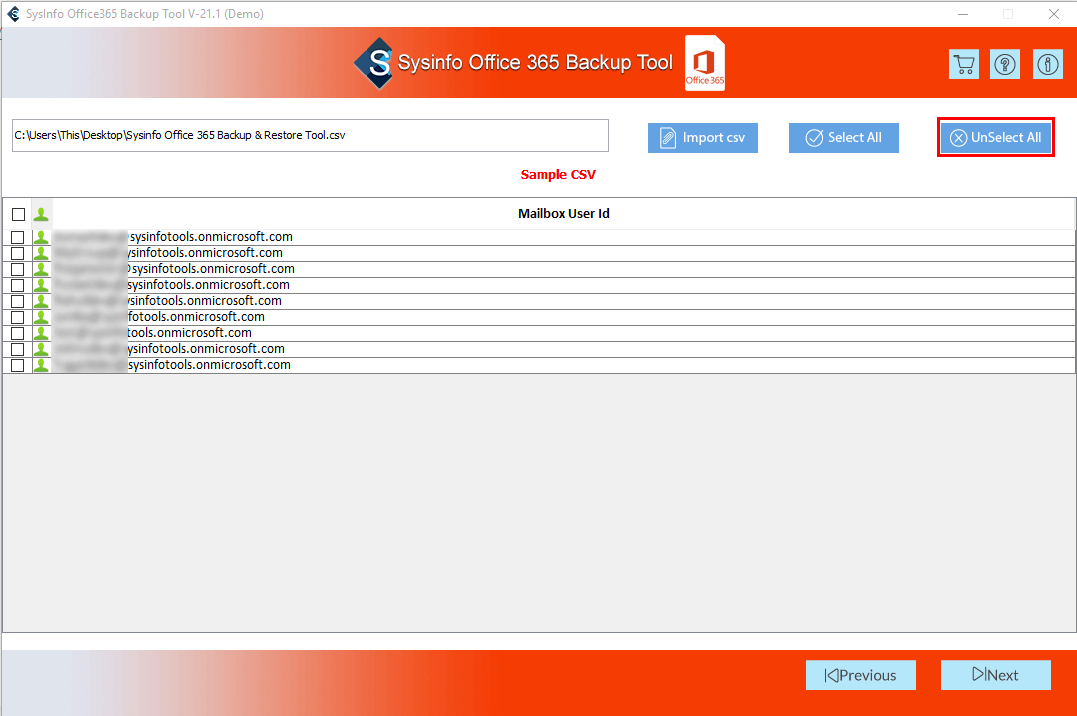Click the UnSelect All button
1077x716 pixels.
(x=996, y=137)
